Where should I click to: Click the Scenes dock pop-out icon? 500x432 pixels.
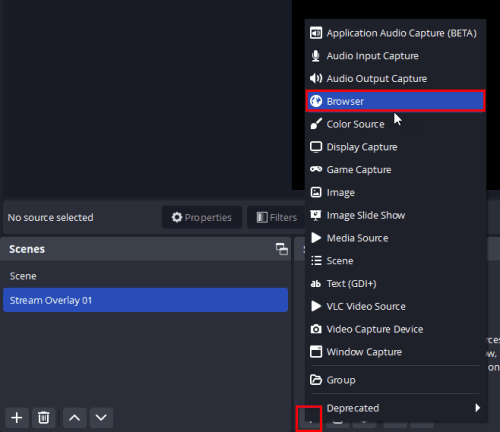(282, 249)
